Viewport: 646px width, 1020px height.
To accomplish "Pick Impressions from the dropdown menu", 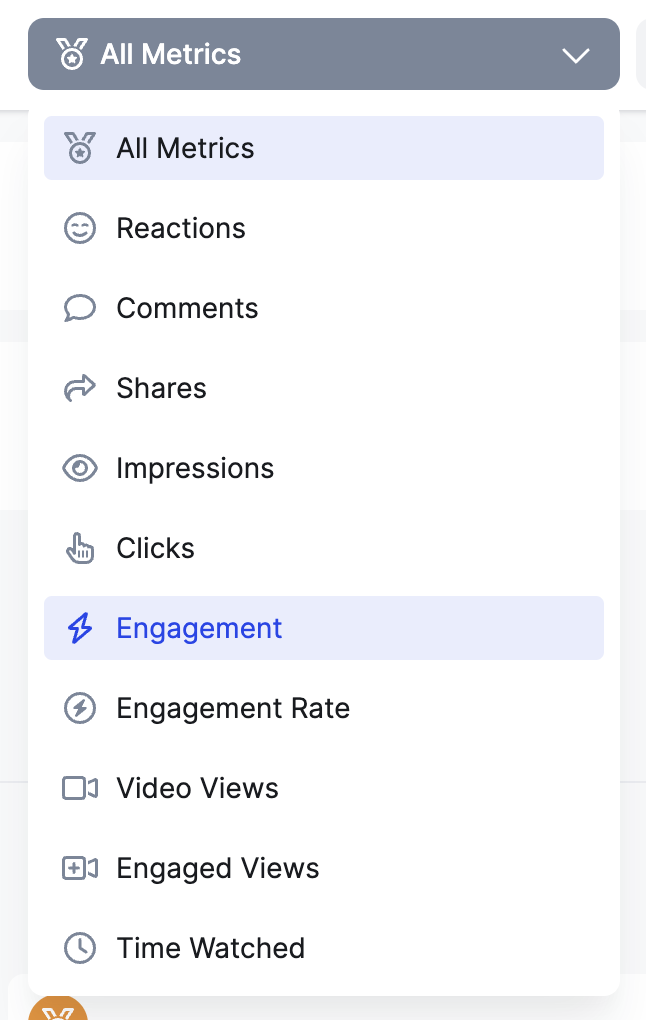I will (x=195, y=468).
